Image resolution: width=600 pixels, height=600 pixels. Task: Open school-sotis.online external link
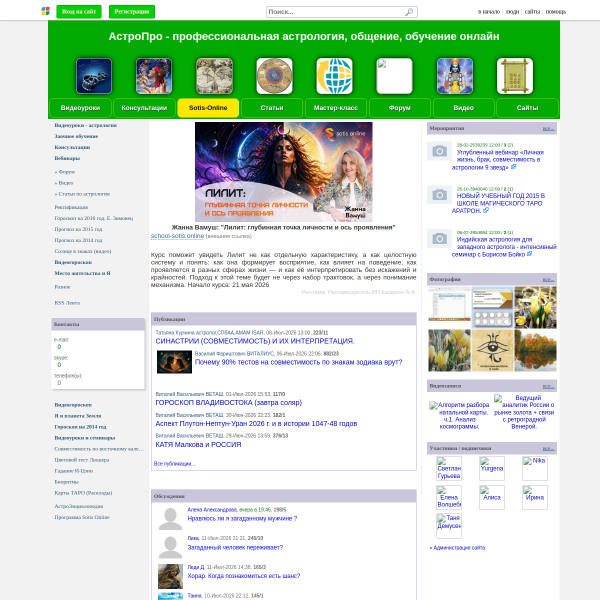[177, 236]
